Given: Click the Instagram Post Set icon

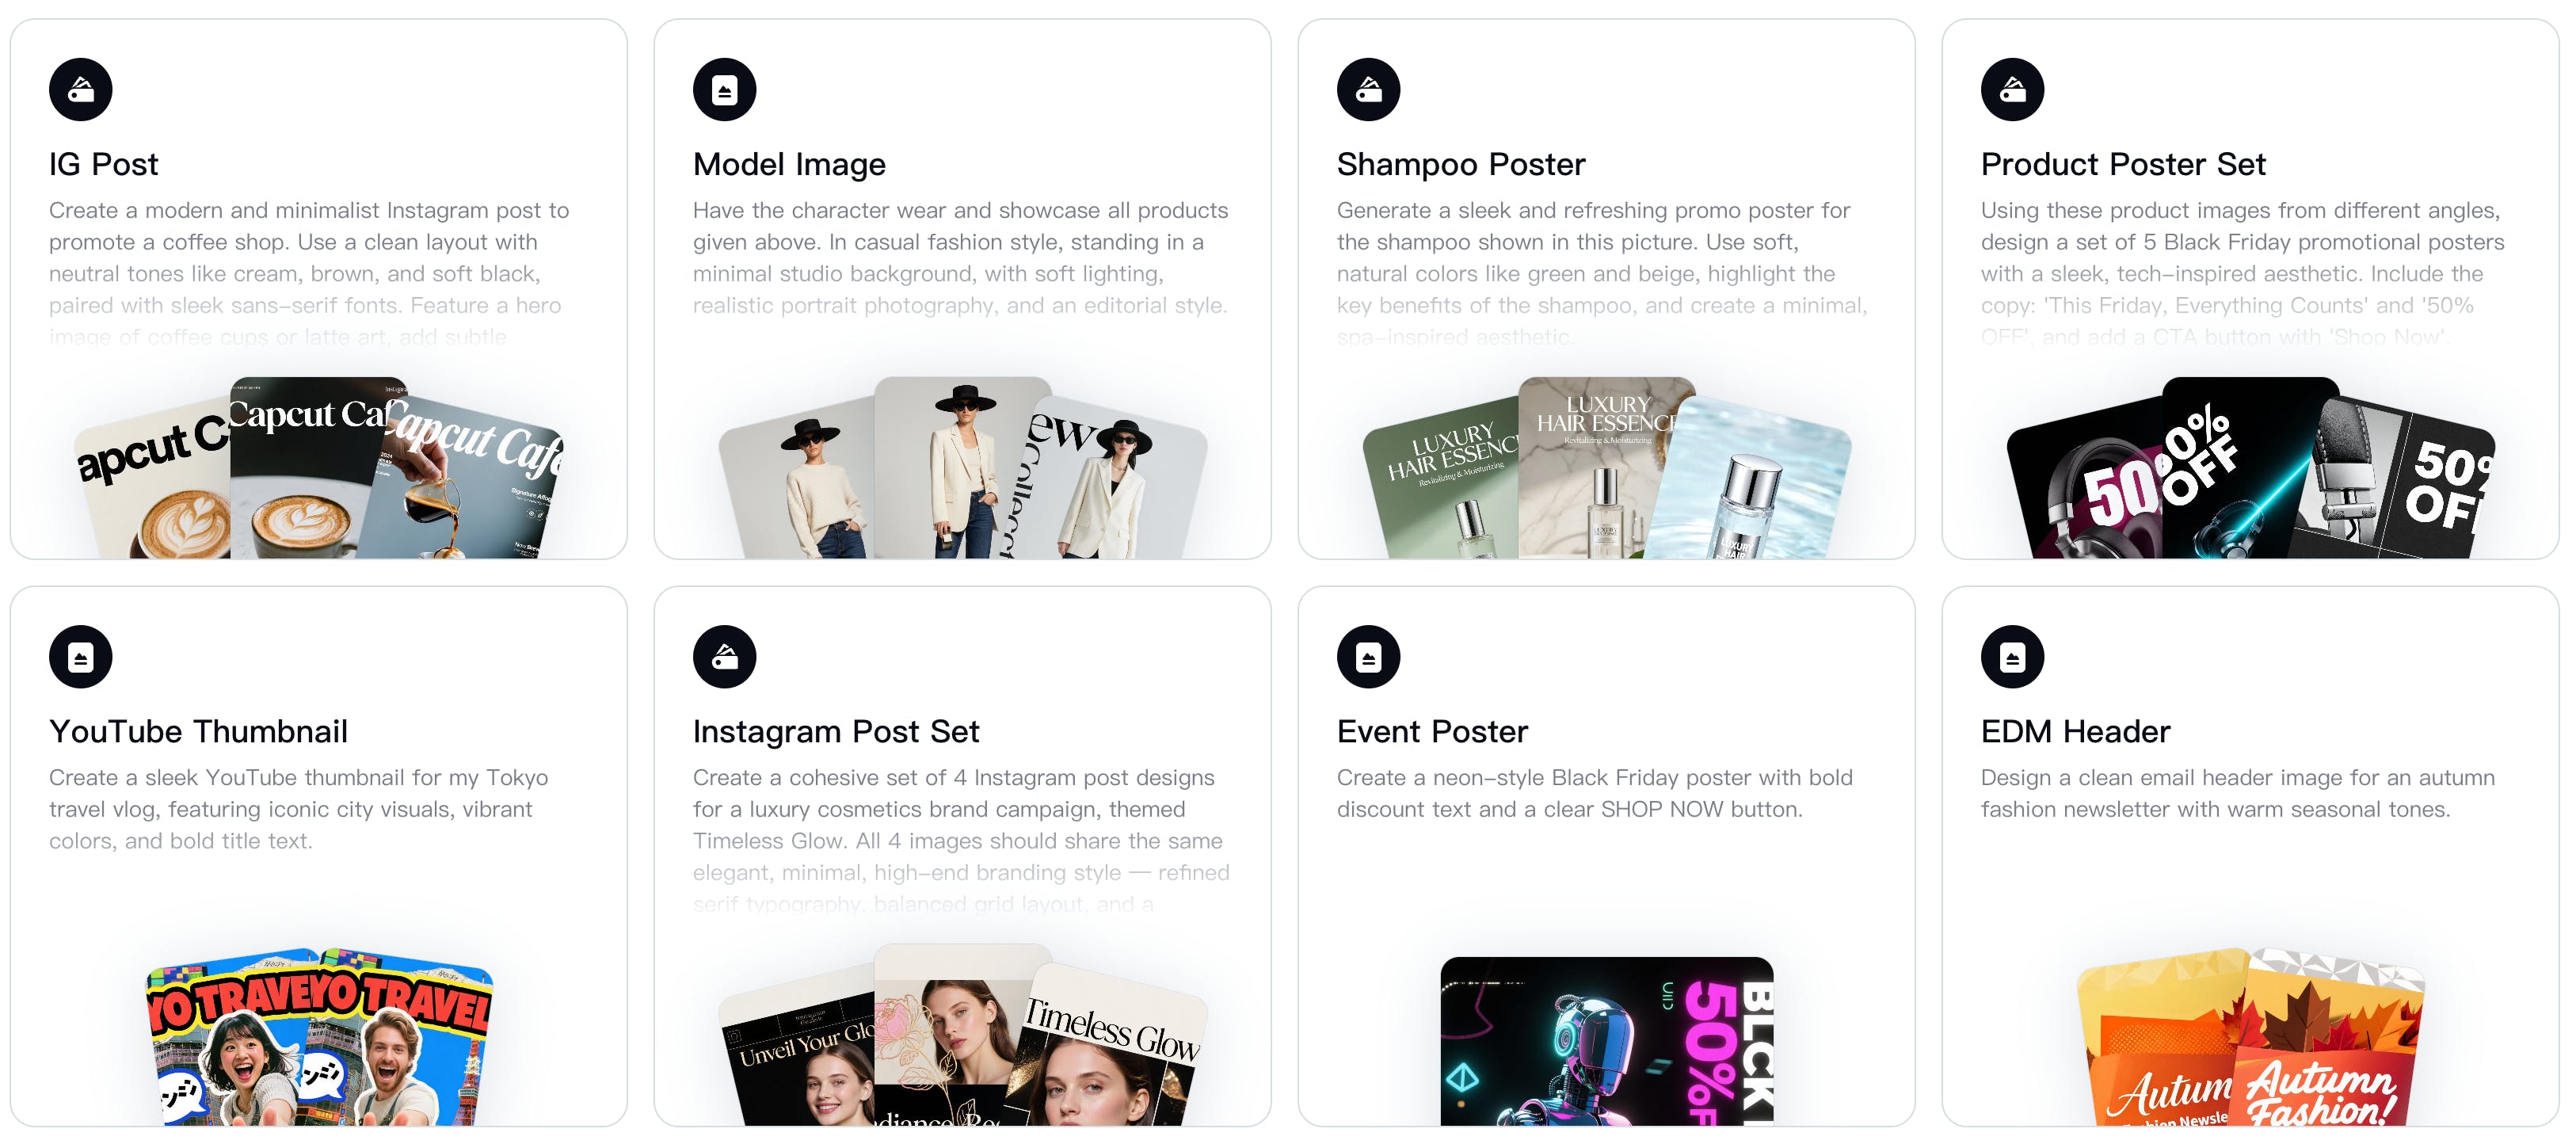Looking at the screenshot, I should (x=724, y=656).
